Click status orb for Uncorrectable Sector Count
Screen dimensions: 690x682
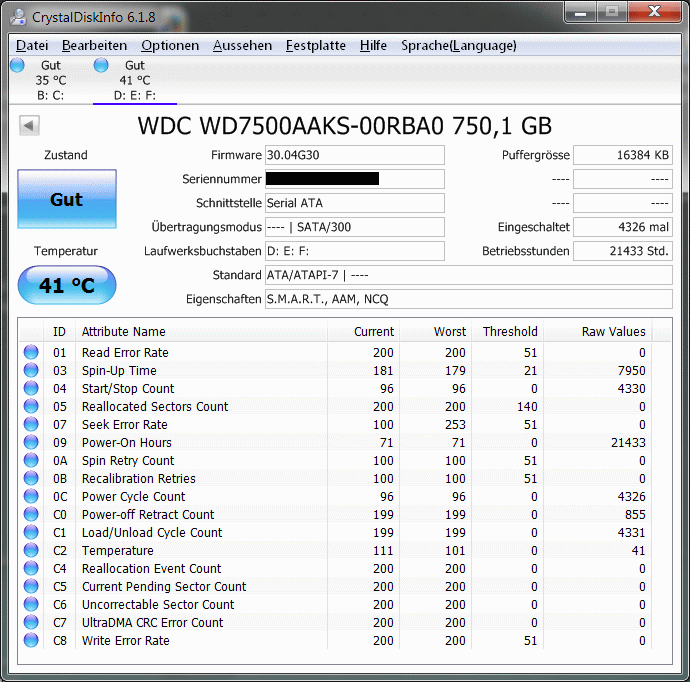(31, 605)
